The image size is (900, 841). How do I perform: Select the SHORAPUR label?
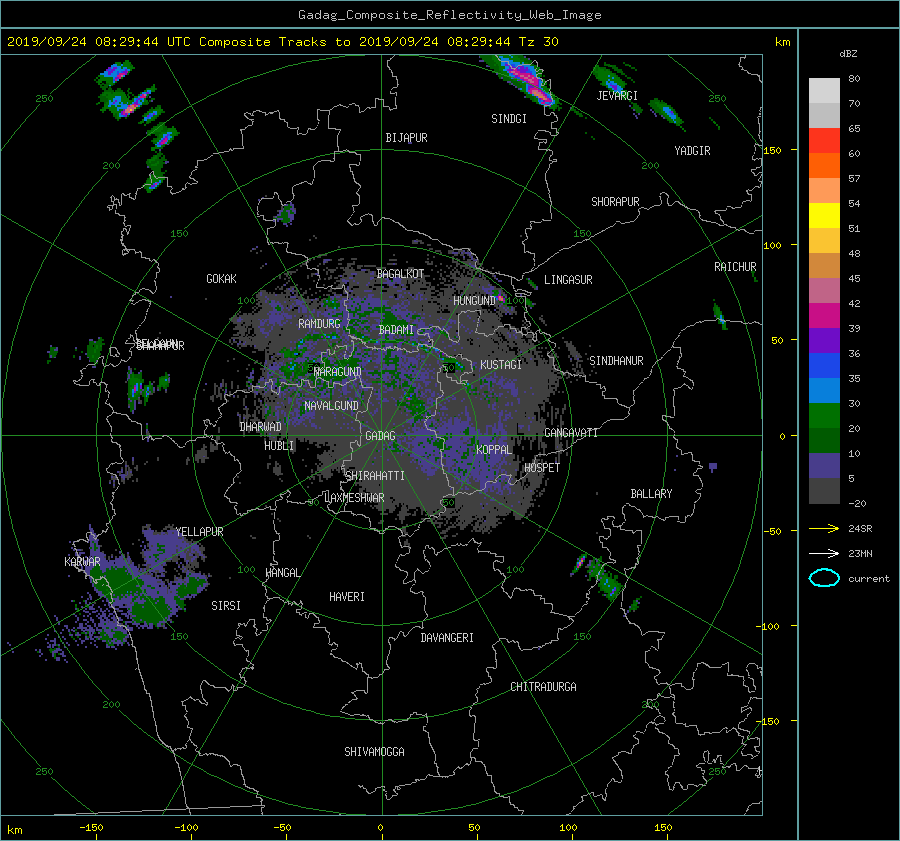pos(615,202)
